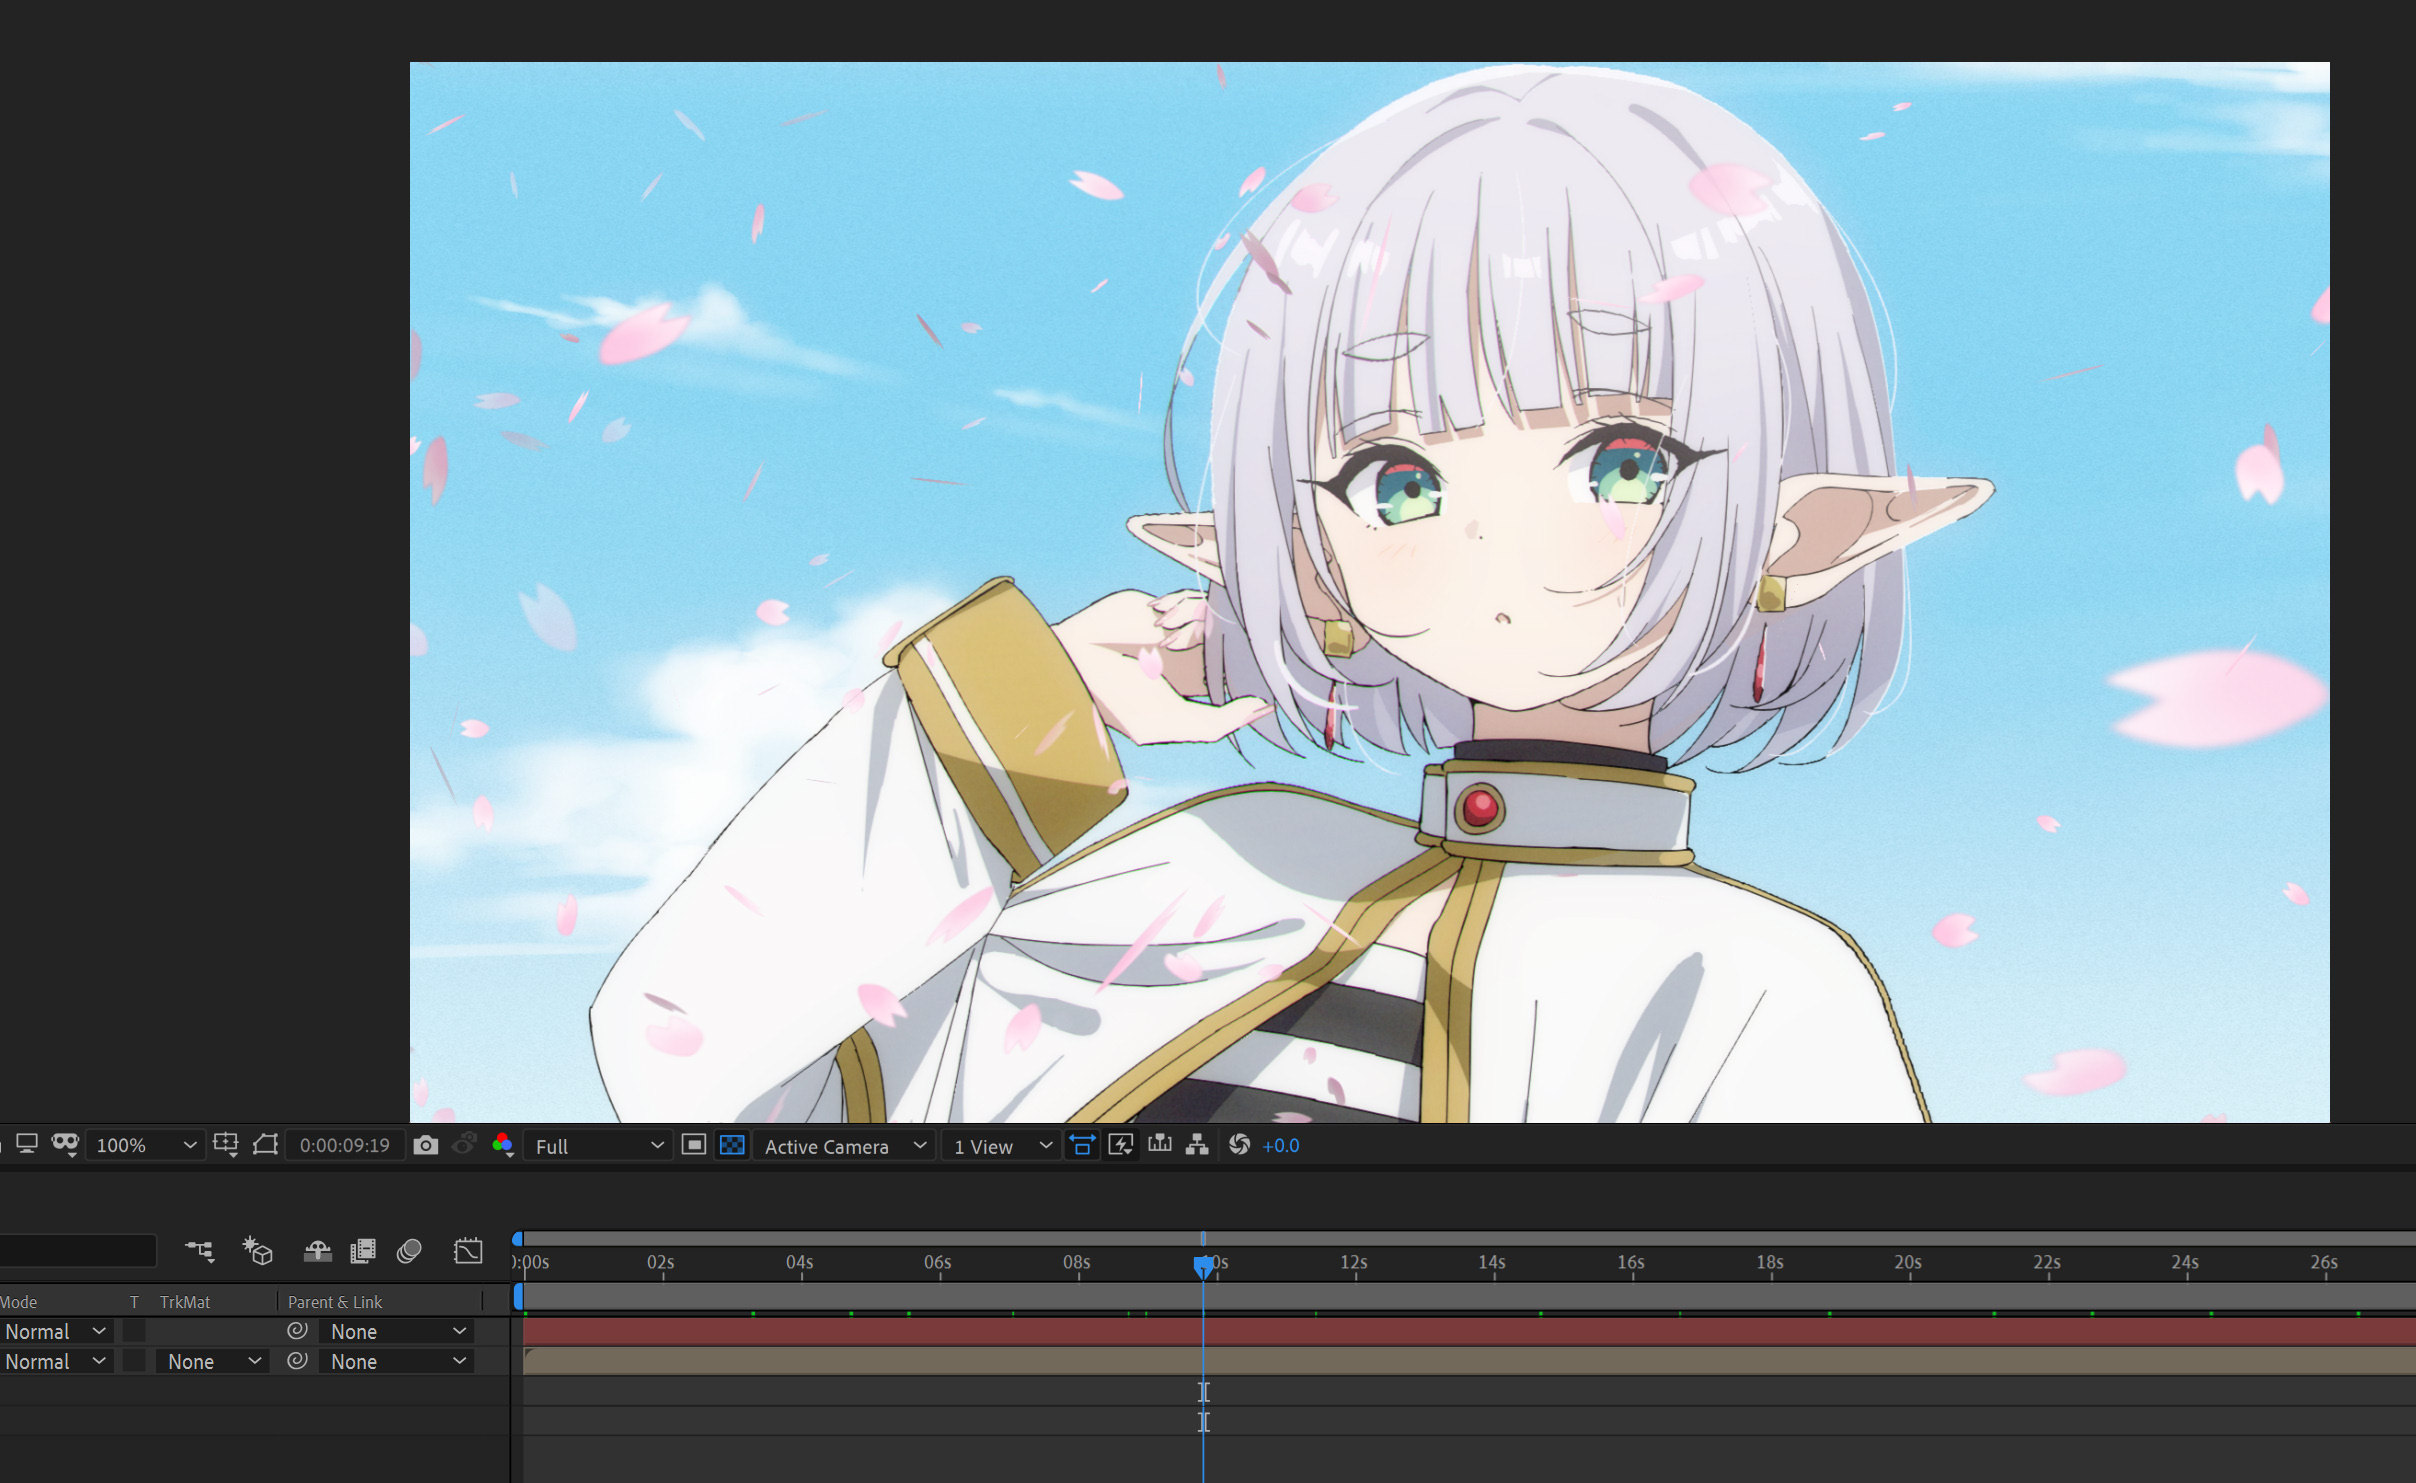This screenshot has width=2416, height=1483.
Task: Open the second layer's Normal blend mode dropdown
Action: pyautogui.click(x=55, y=1362)
